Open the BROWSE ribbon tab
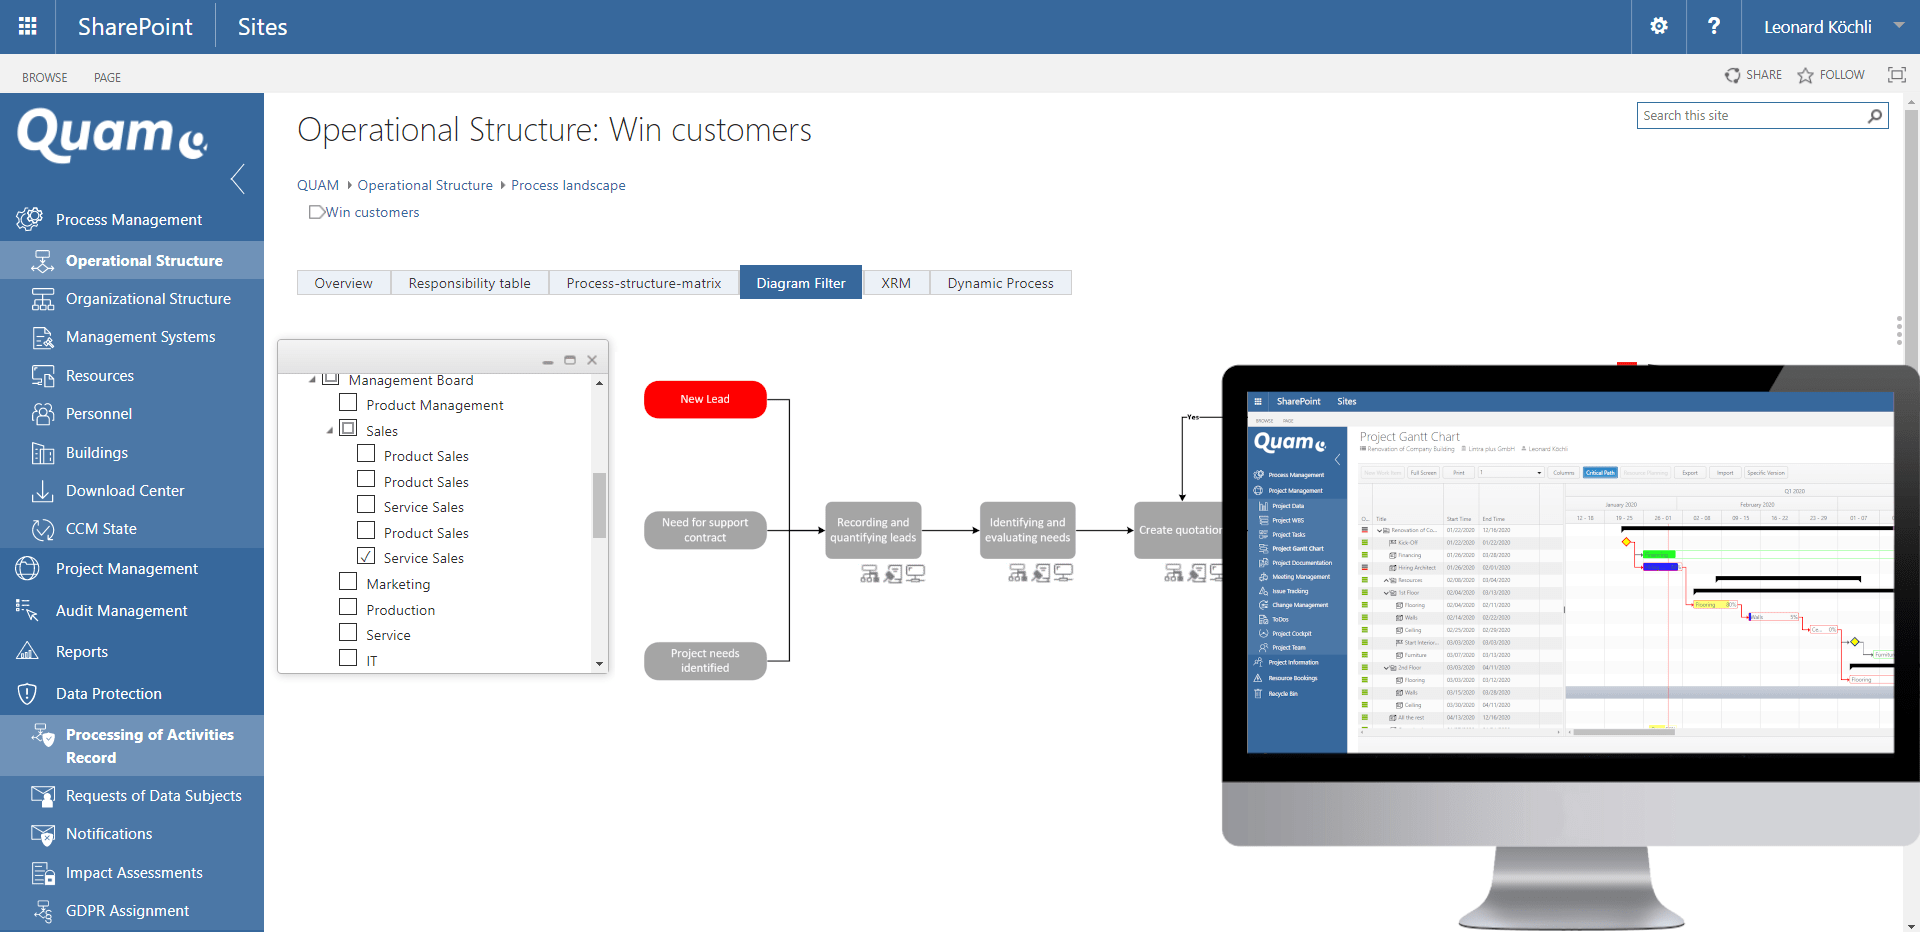Viewport: 1920px width, 932px height. [45, 77]
